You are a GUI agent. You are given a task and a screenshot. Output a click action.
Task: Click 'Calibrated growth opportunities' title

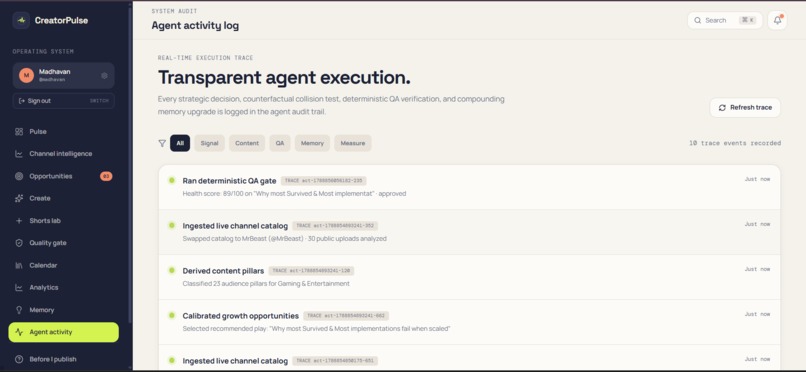pyautogui.click(x=241, y=316)
